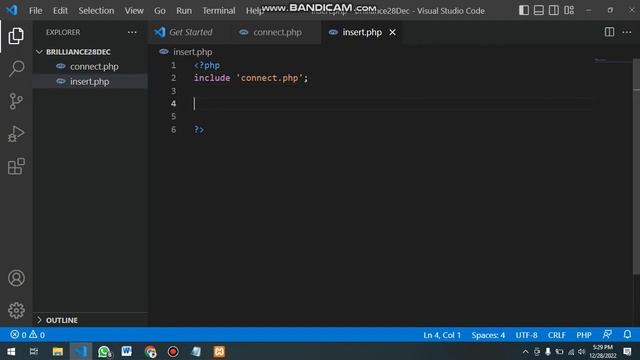Open the Windows Start menu
This screenshot has height=360, width=640.
(11, 351)
